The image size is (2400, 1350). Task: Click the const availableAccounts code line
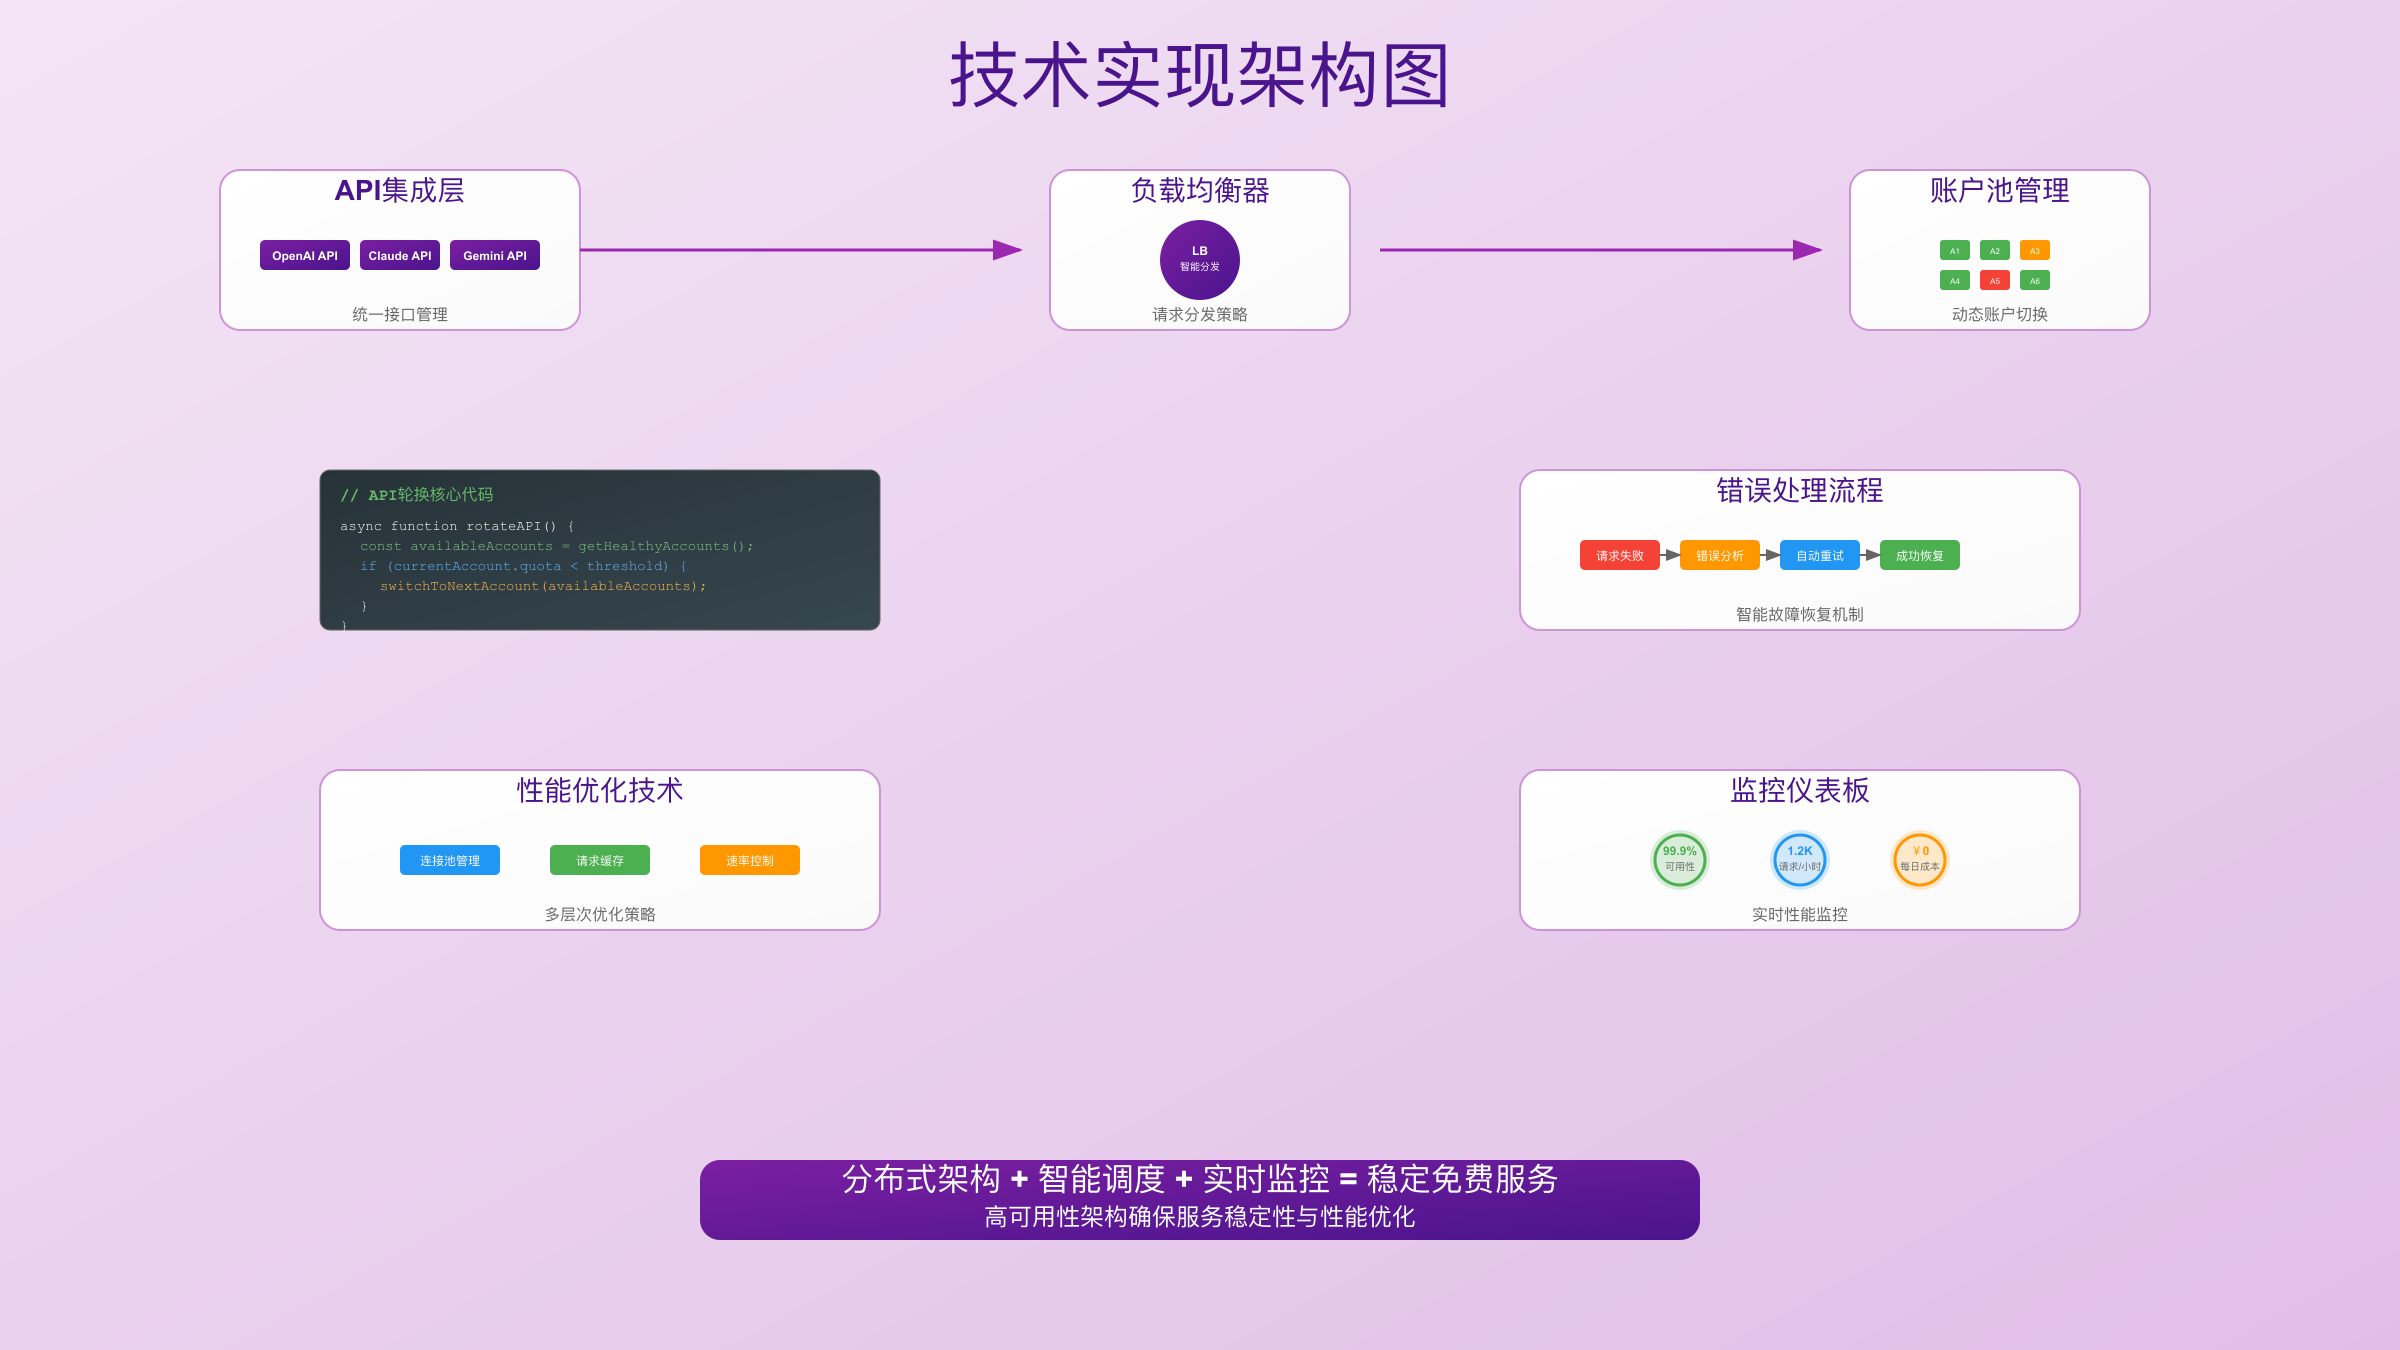(557, 546)
